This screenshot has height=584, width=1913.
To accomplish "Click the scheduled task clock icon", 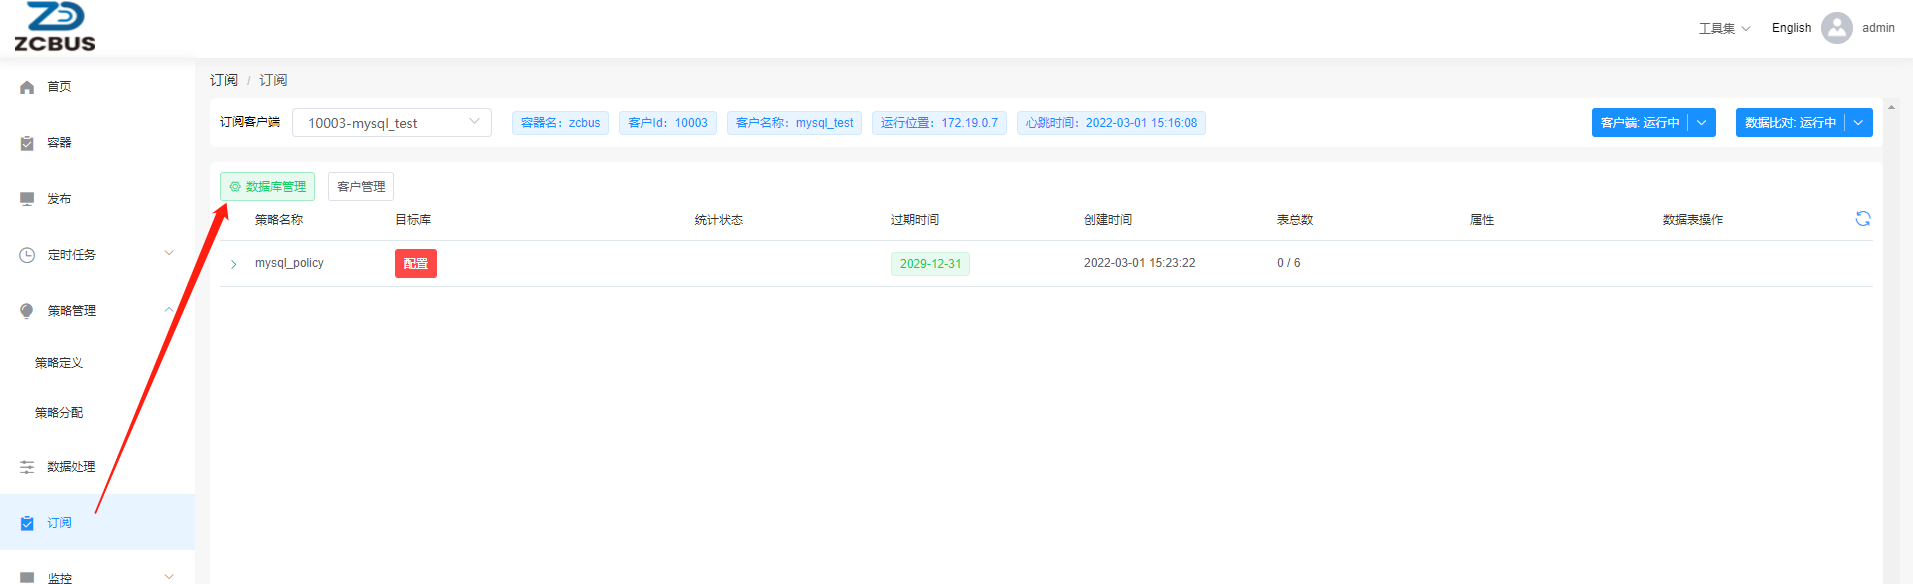I will [x=27, y=255].
